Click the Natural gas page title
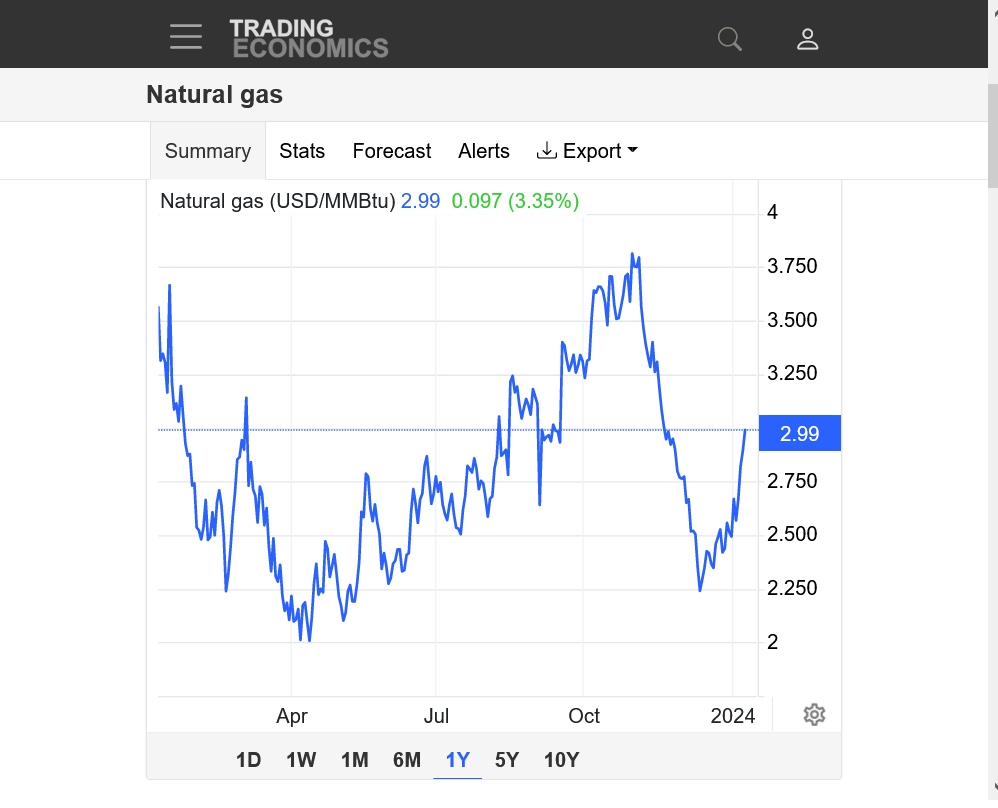The image size is (998, 808). point(214,94)
